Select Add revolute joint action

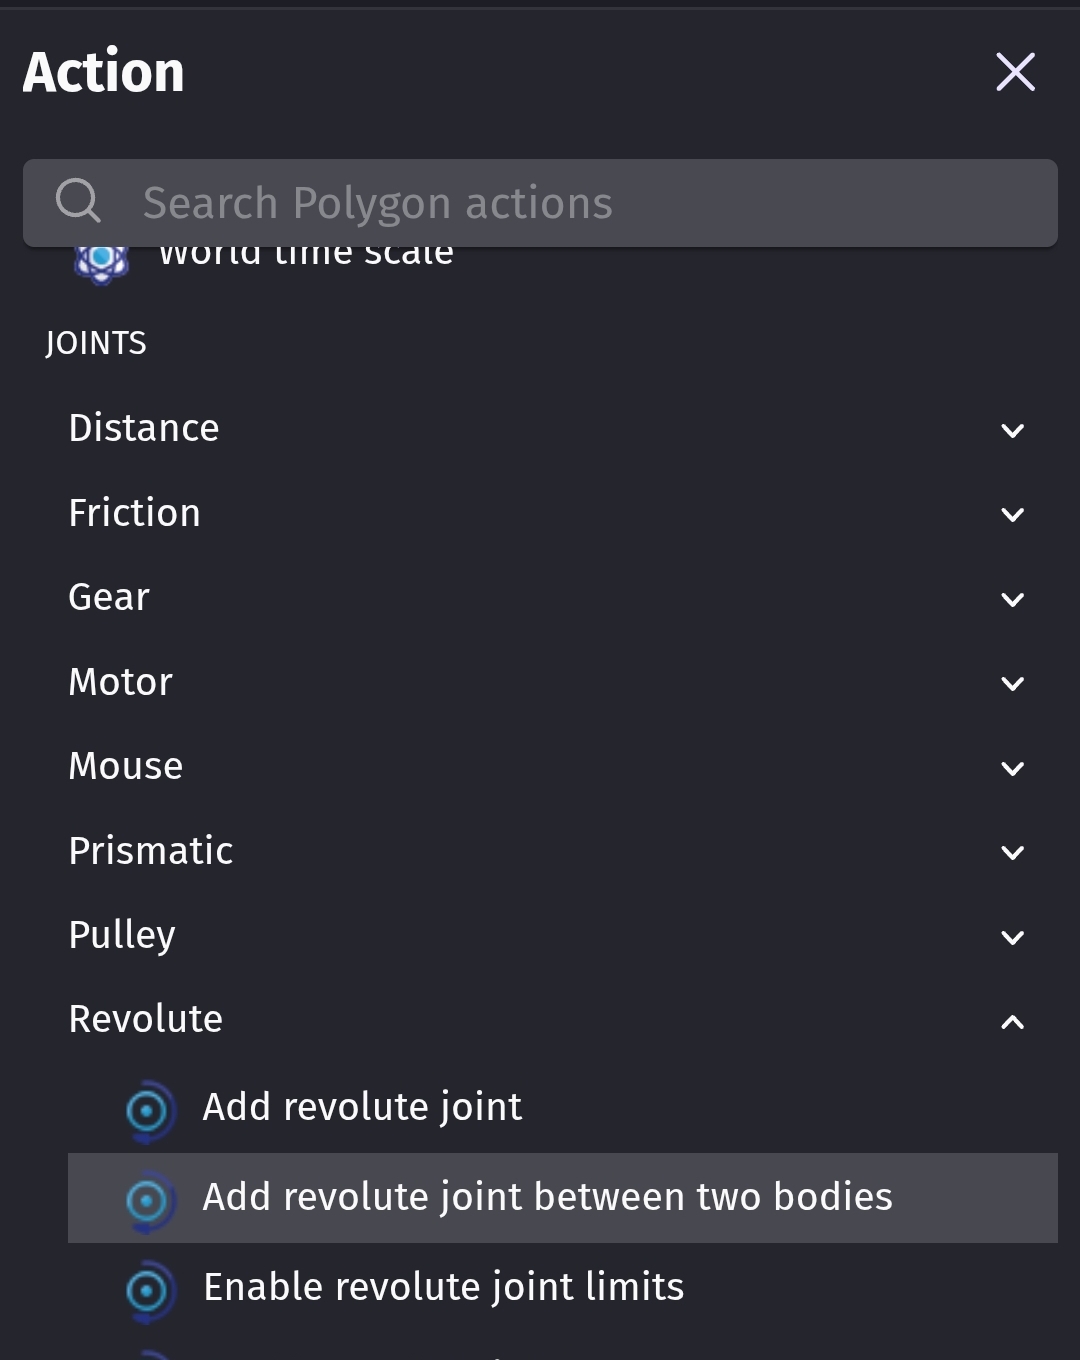[x=362, y=1107]
